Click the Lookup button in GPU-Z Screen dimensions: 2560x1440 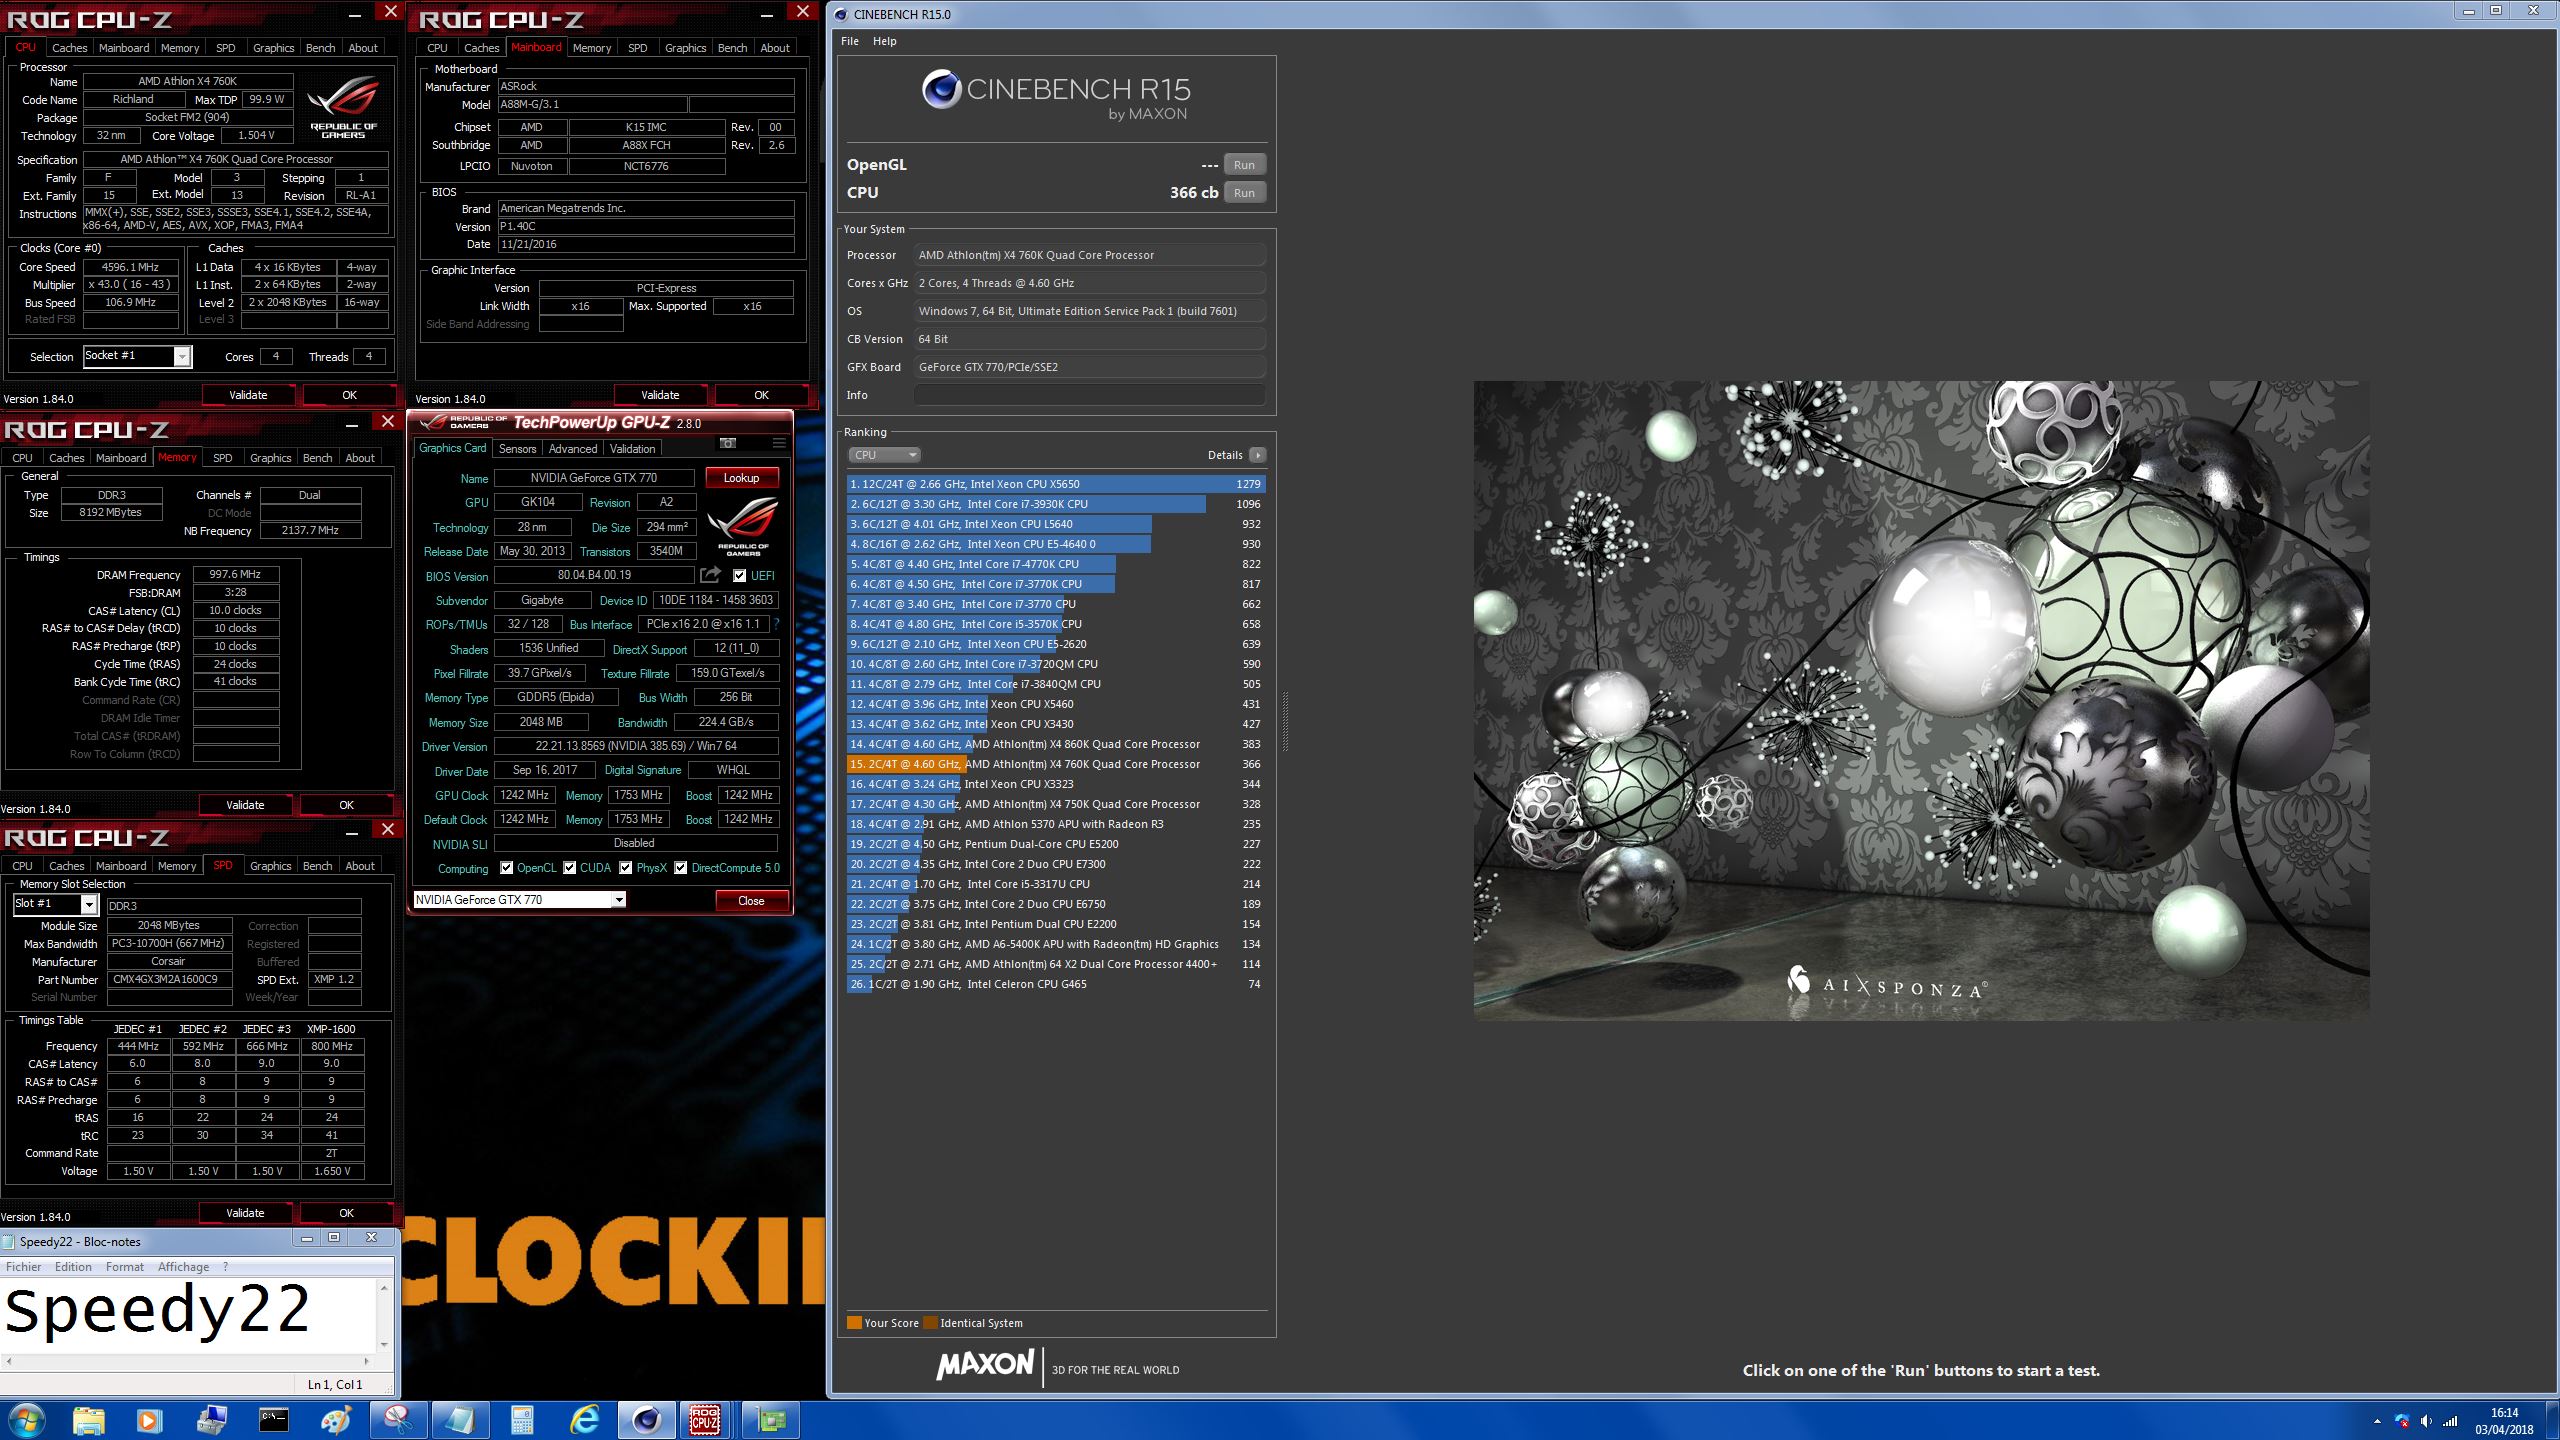[742, 478]
